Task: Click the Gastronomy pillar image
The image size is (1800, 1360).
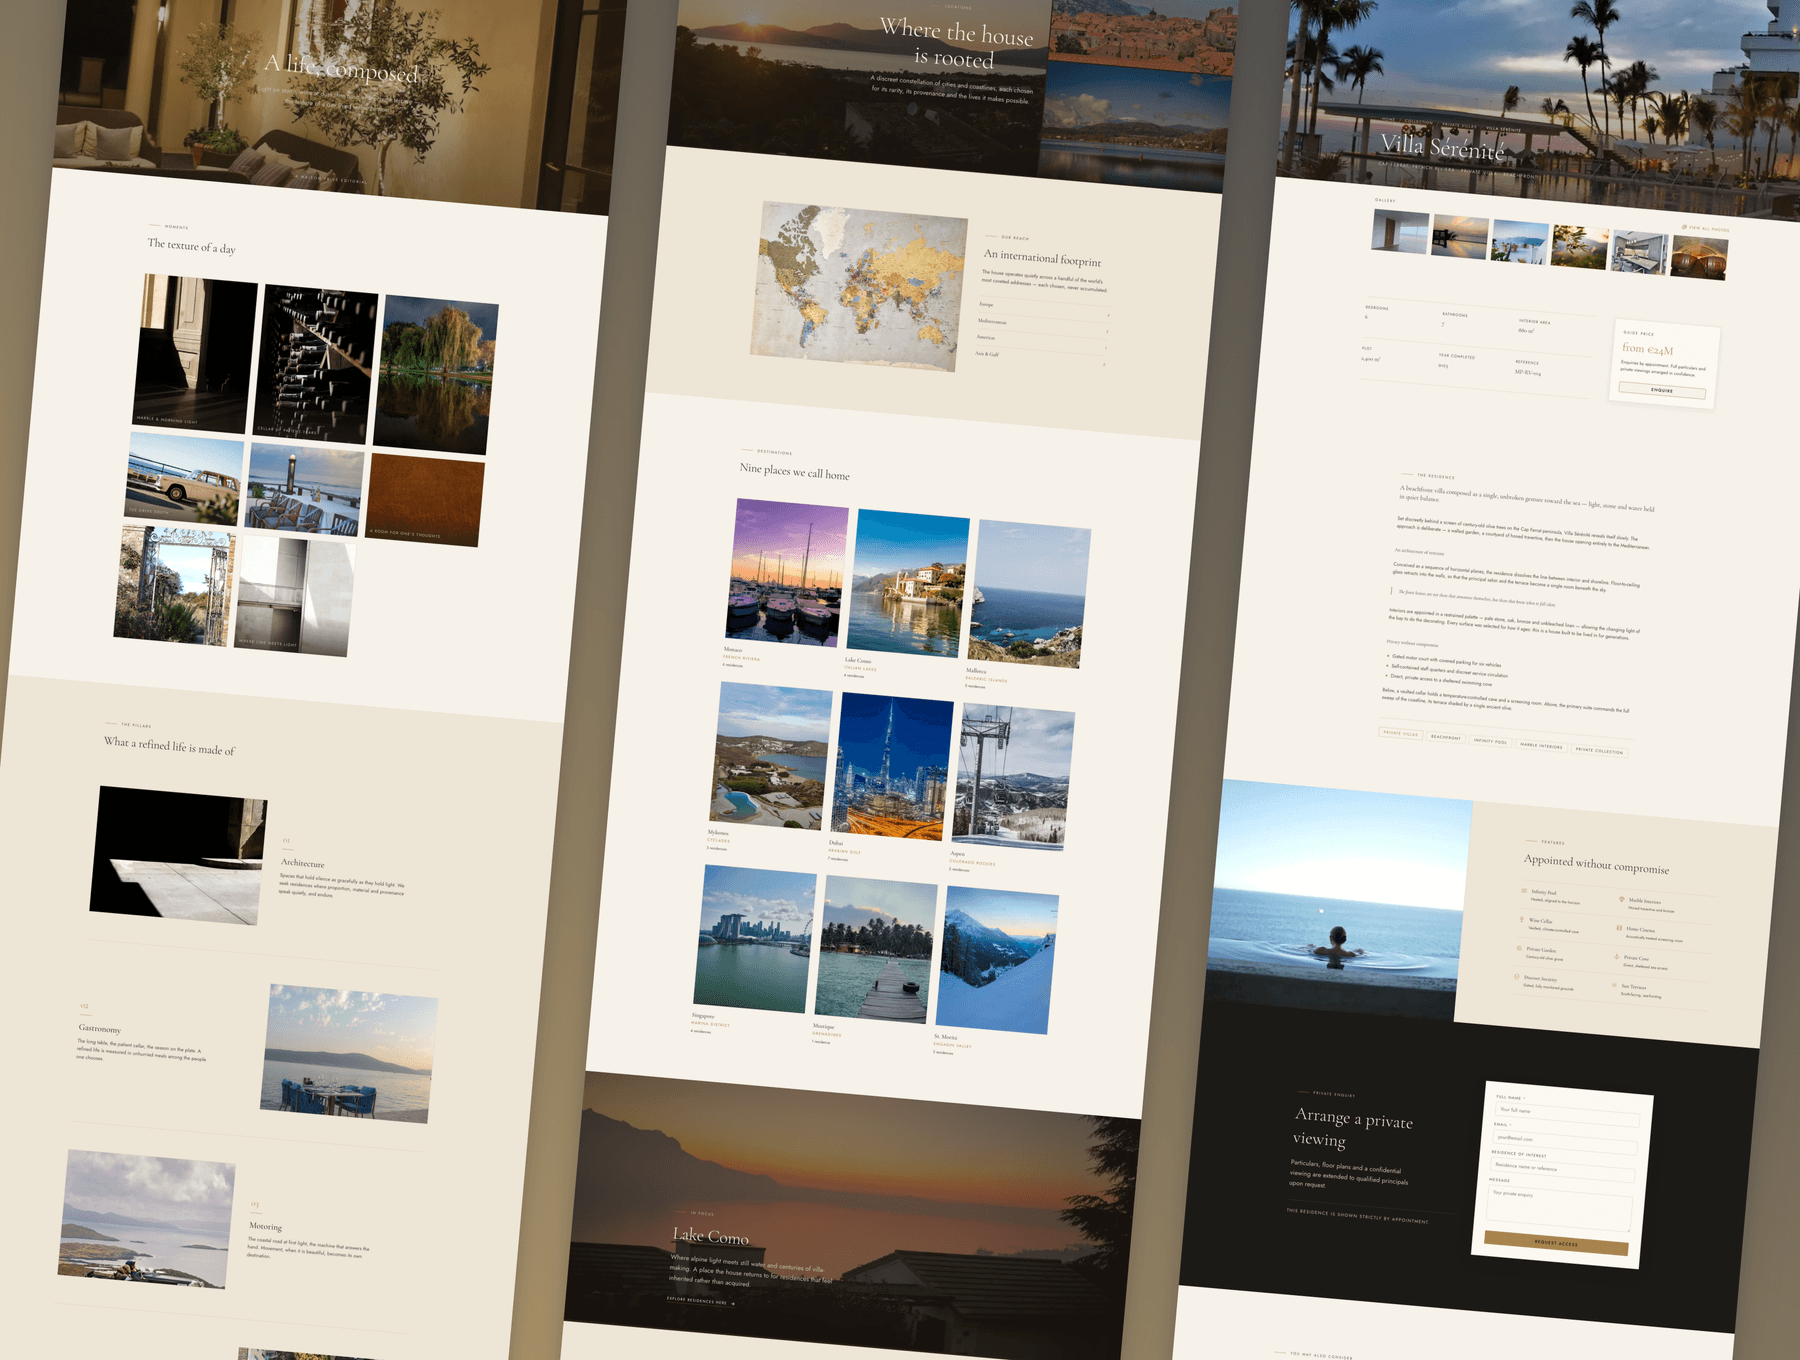Action: tap(349, 1053)
